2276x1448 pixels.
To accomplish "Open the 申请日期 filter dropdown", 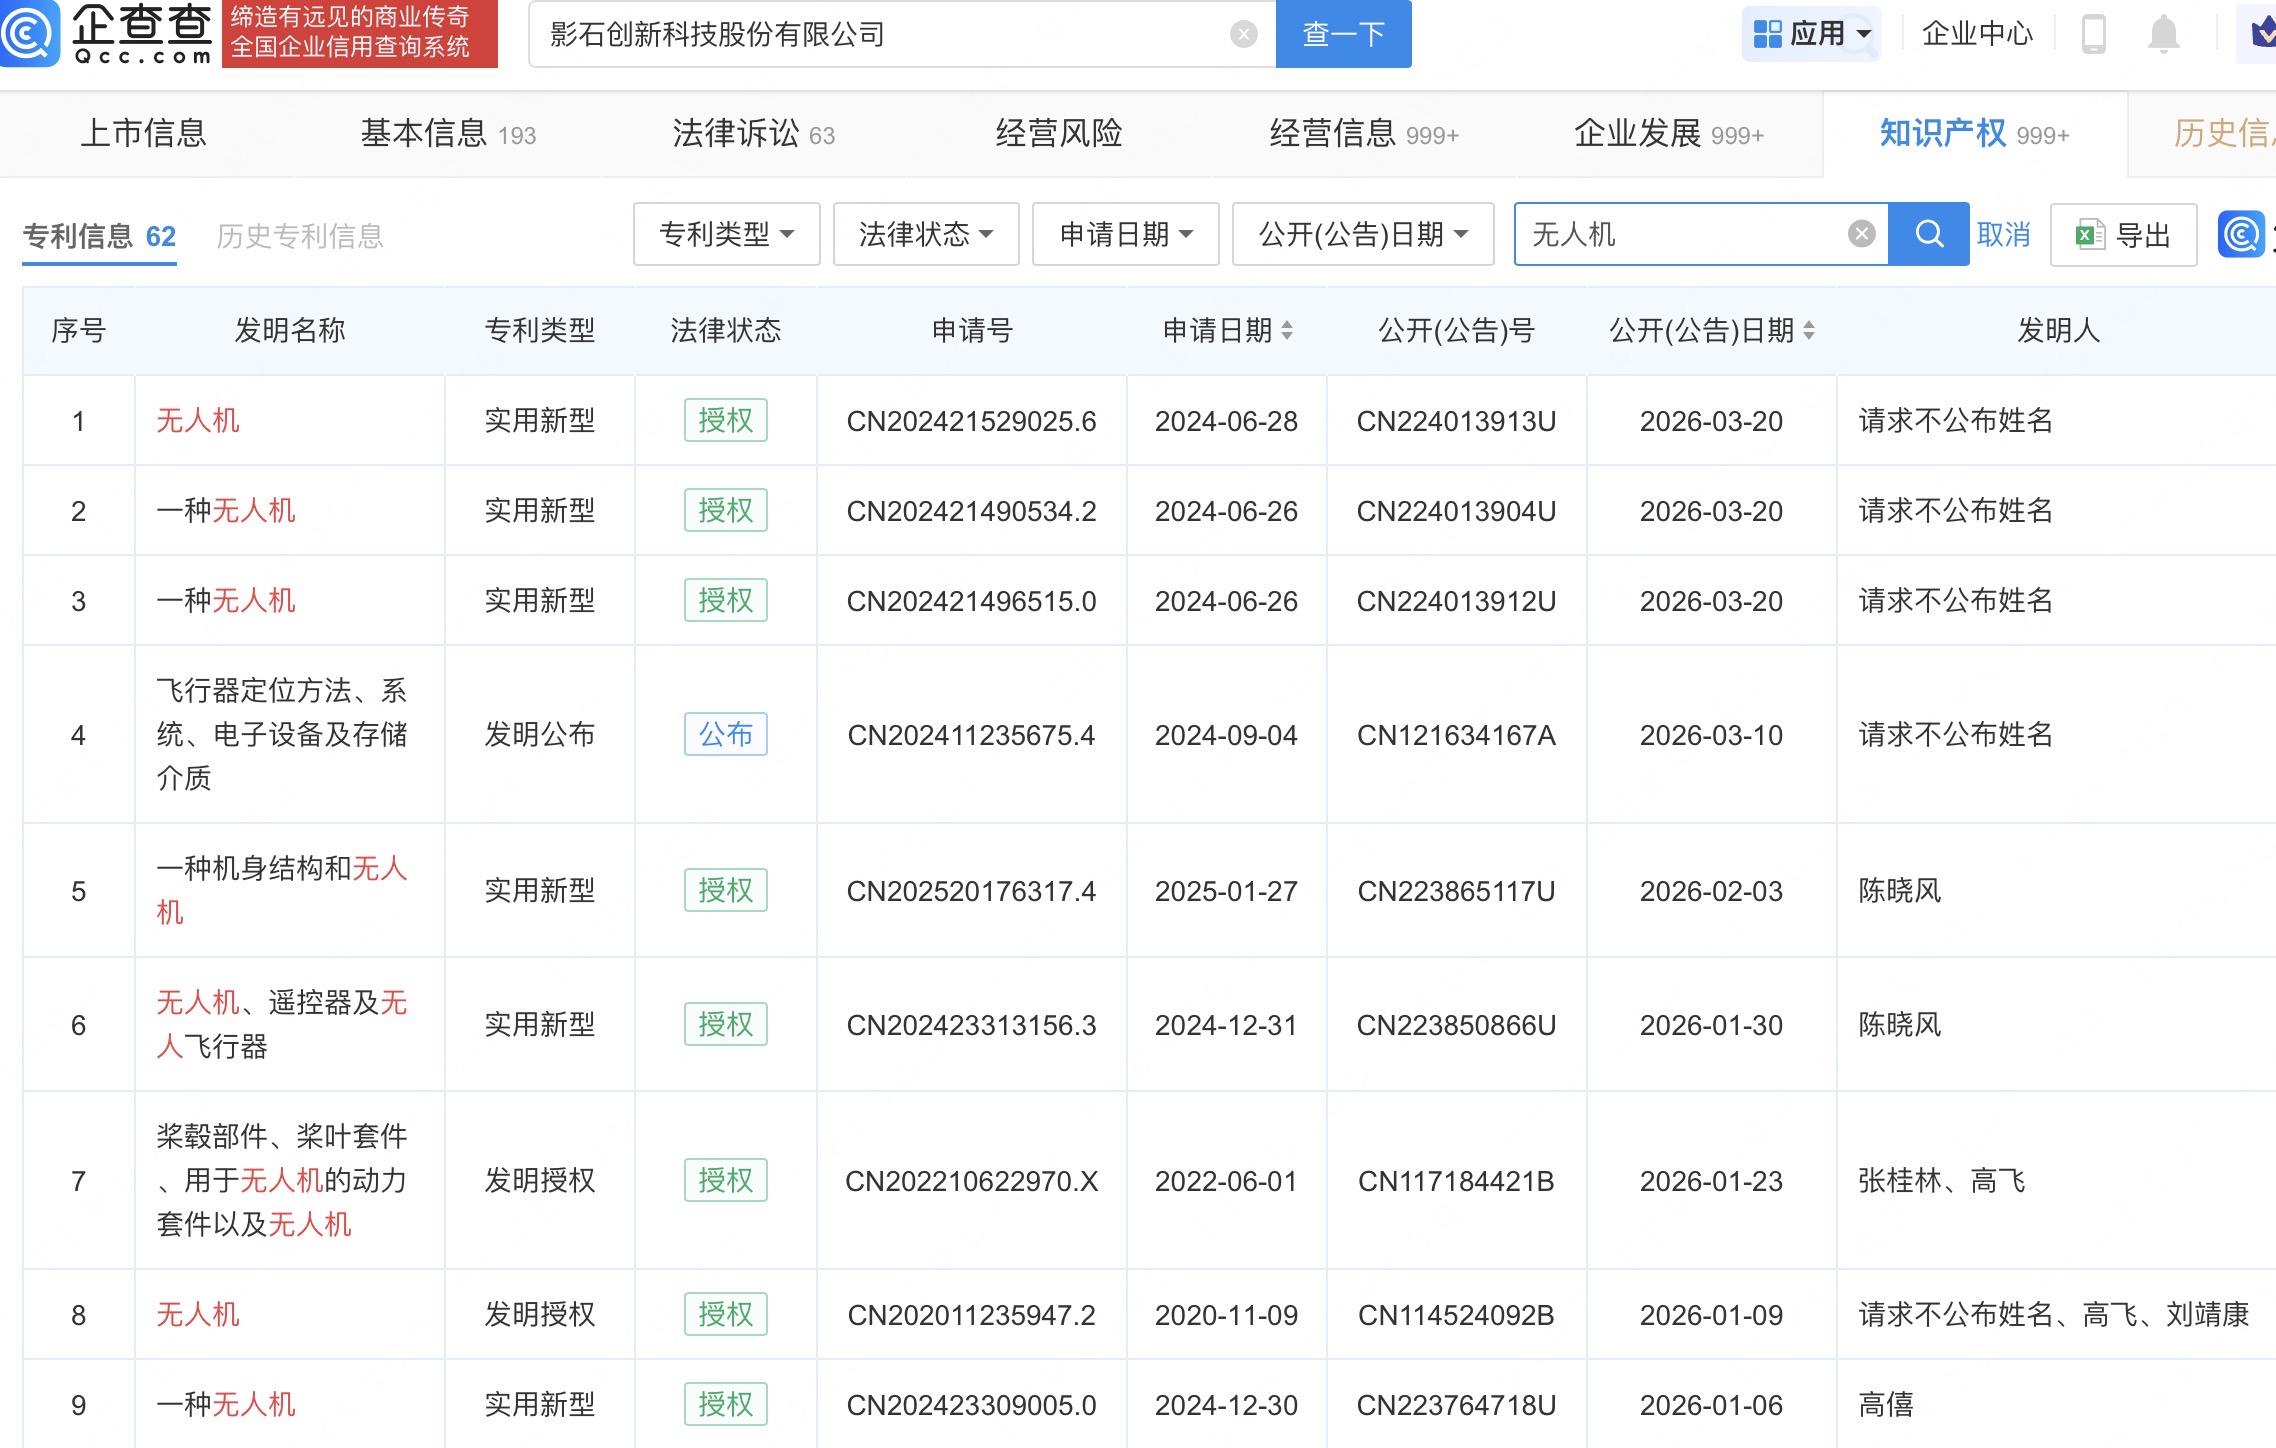I will 1125,235.
